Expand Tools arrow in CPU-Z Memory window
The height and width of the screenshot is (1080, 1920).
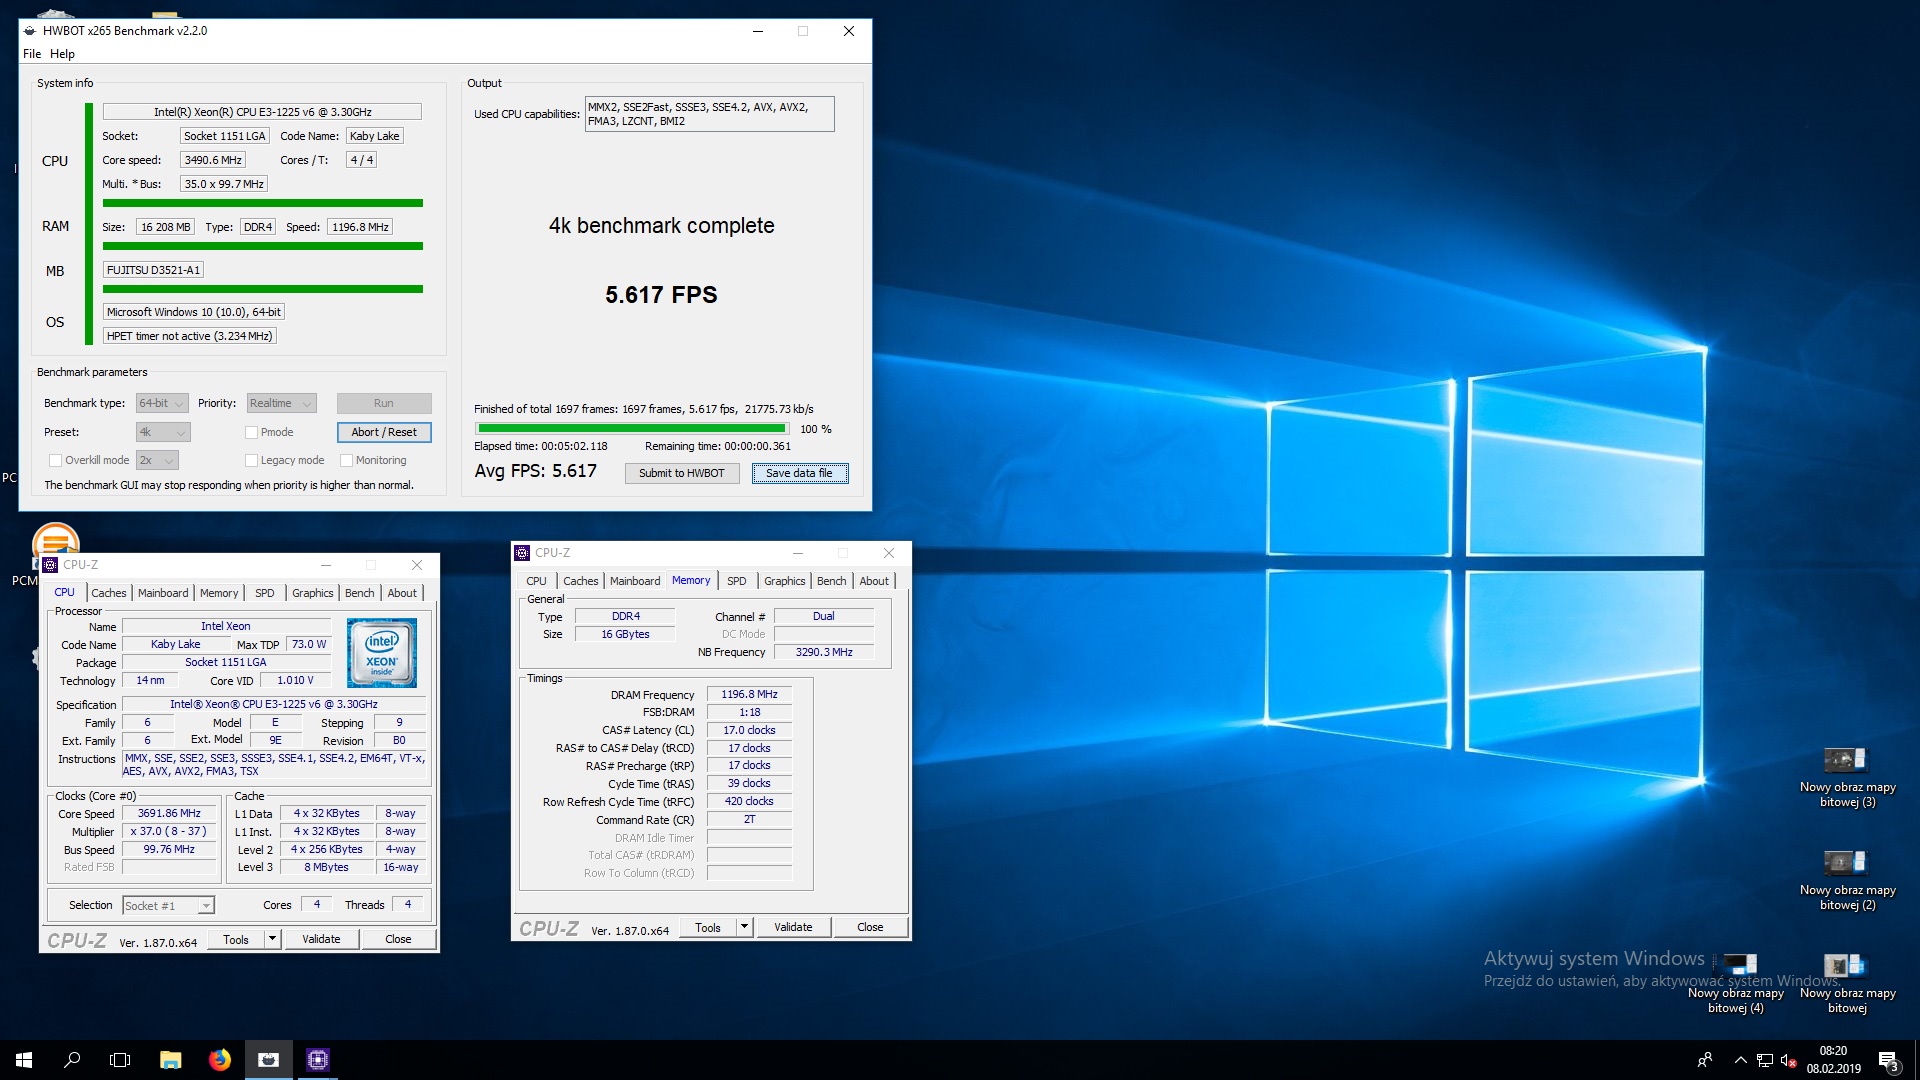click(744, 927)
